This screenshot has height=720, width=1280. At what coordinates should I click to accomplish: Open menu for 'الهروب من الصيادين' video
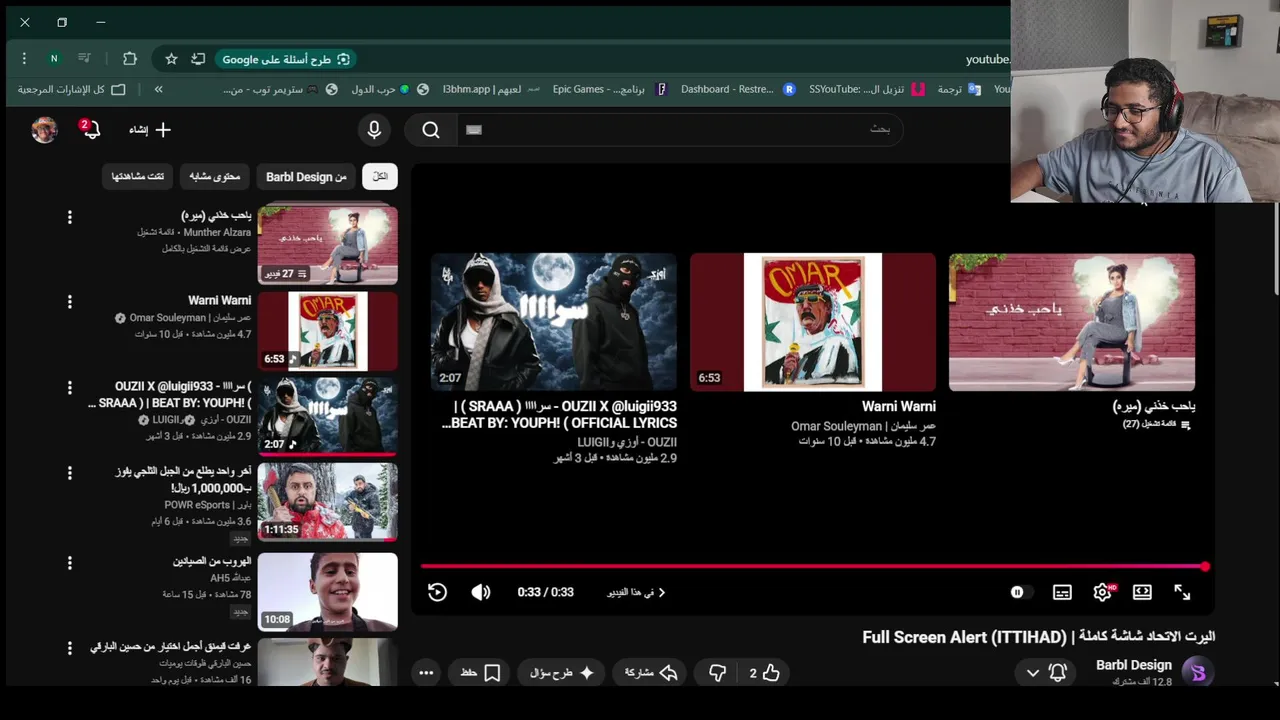point(69,563)
